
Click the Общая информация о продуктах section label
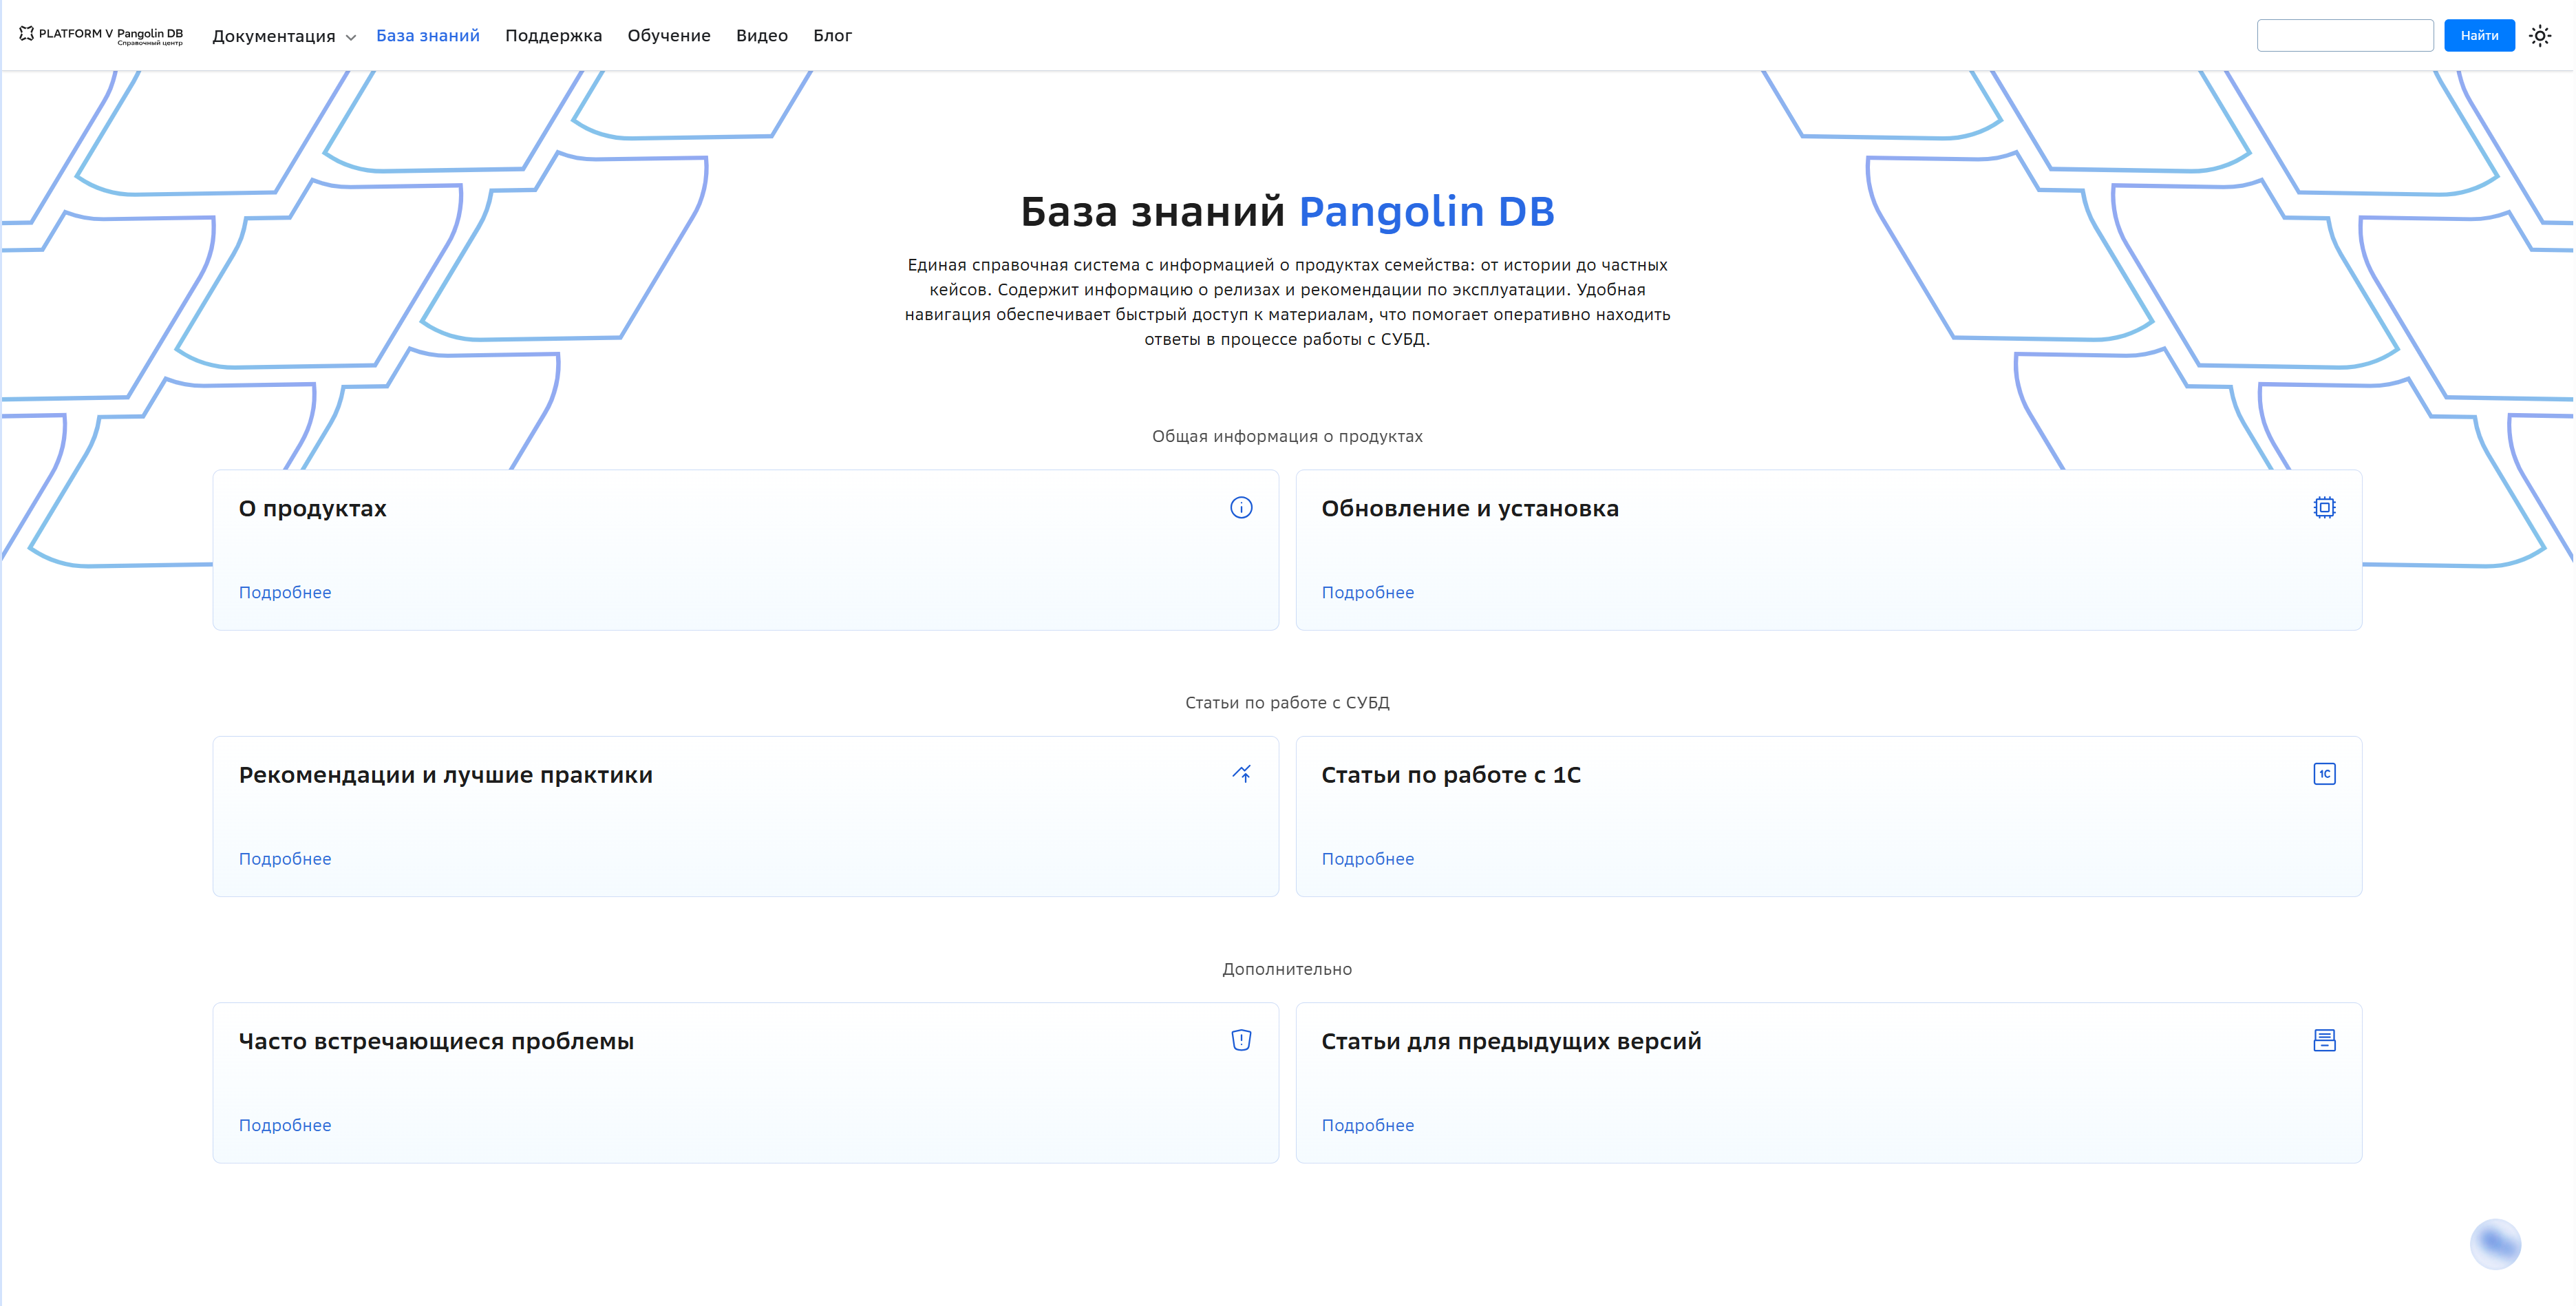point(1288,437)
